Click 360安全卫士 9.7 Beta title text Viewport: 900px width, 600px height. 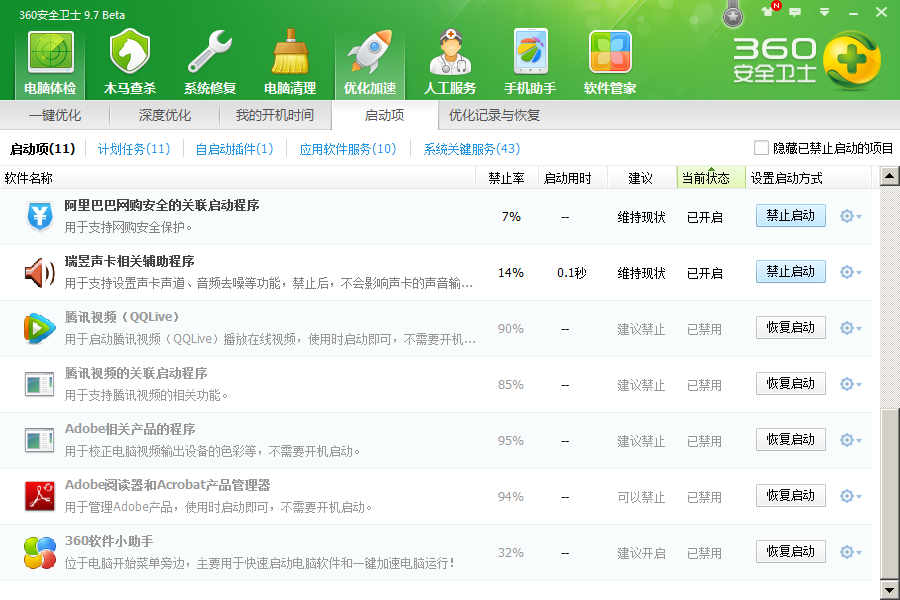tap(72, 15)
